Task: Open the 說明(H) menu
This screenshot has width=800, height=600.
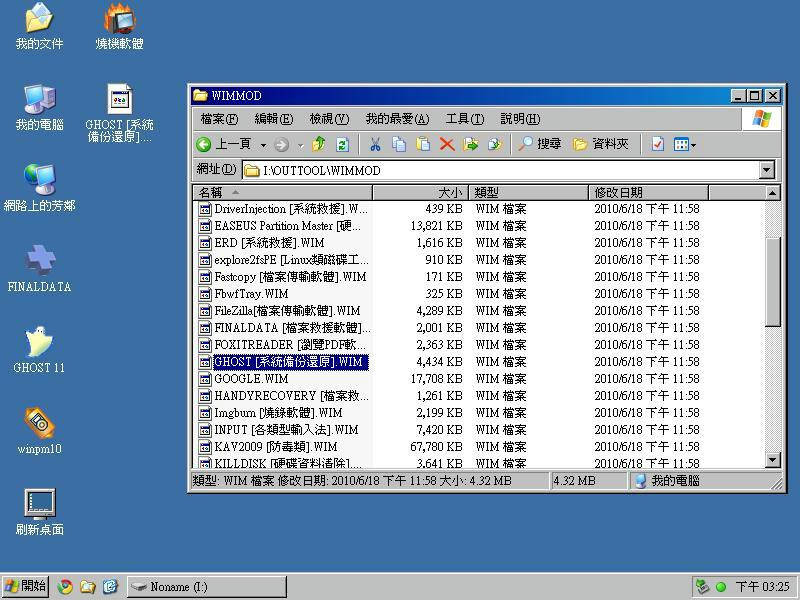Action: pos(520,119)
